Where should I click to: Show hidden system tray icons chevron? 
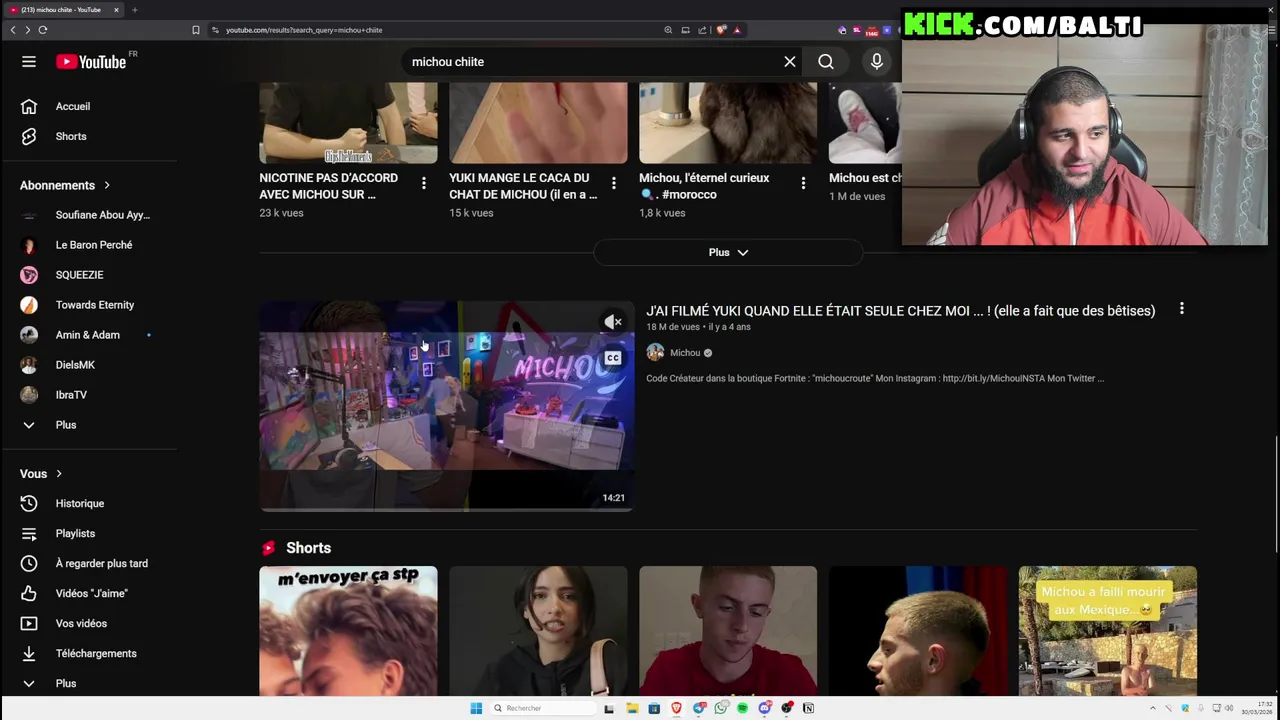coord(1151,708)
